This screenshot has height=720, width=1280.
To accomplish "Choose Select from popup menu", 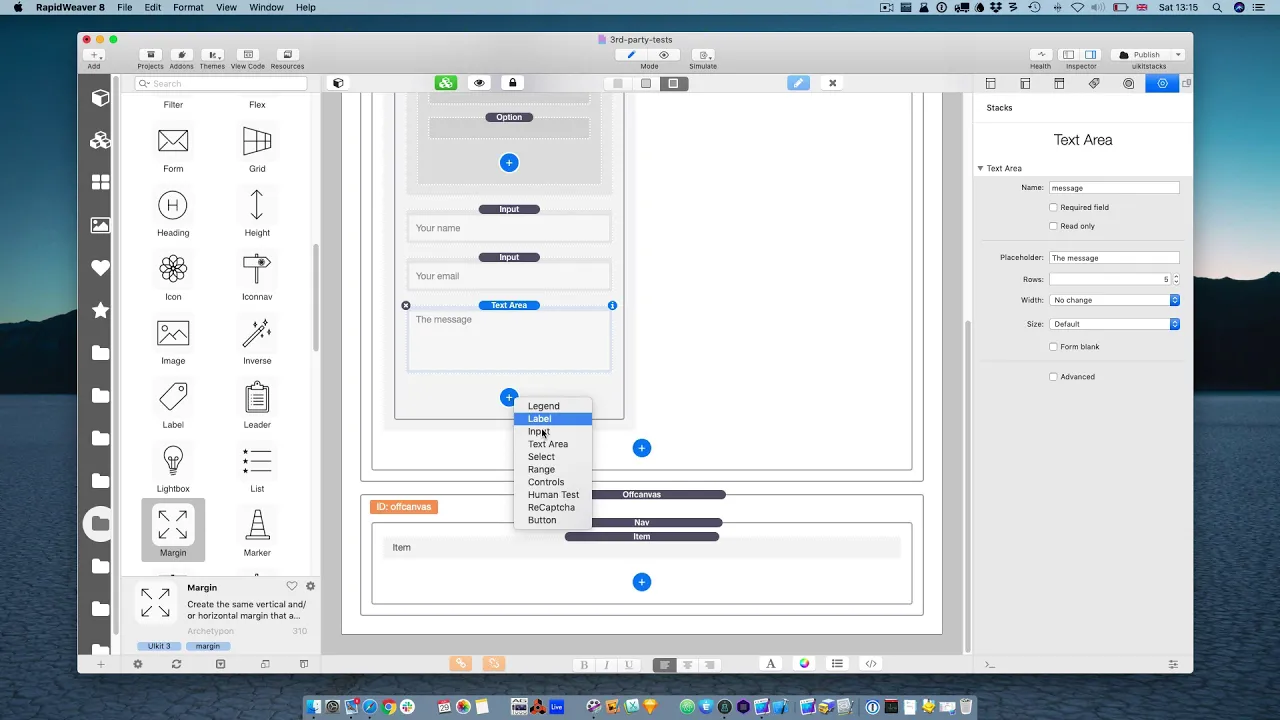I will tap(541, 457).
